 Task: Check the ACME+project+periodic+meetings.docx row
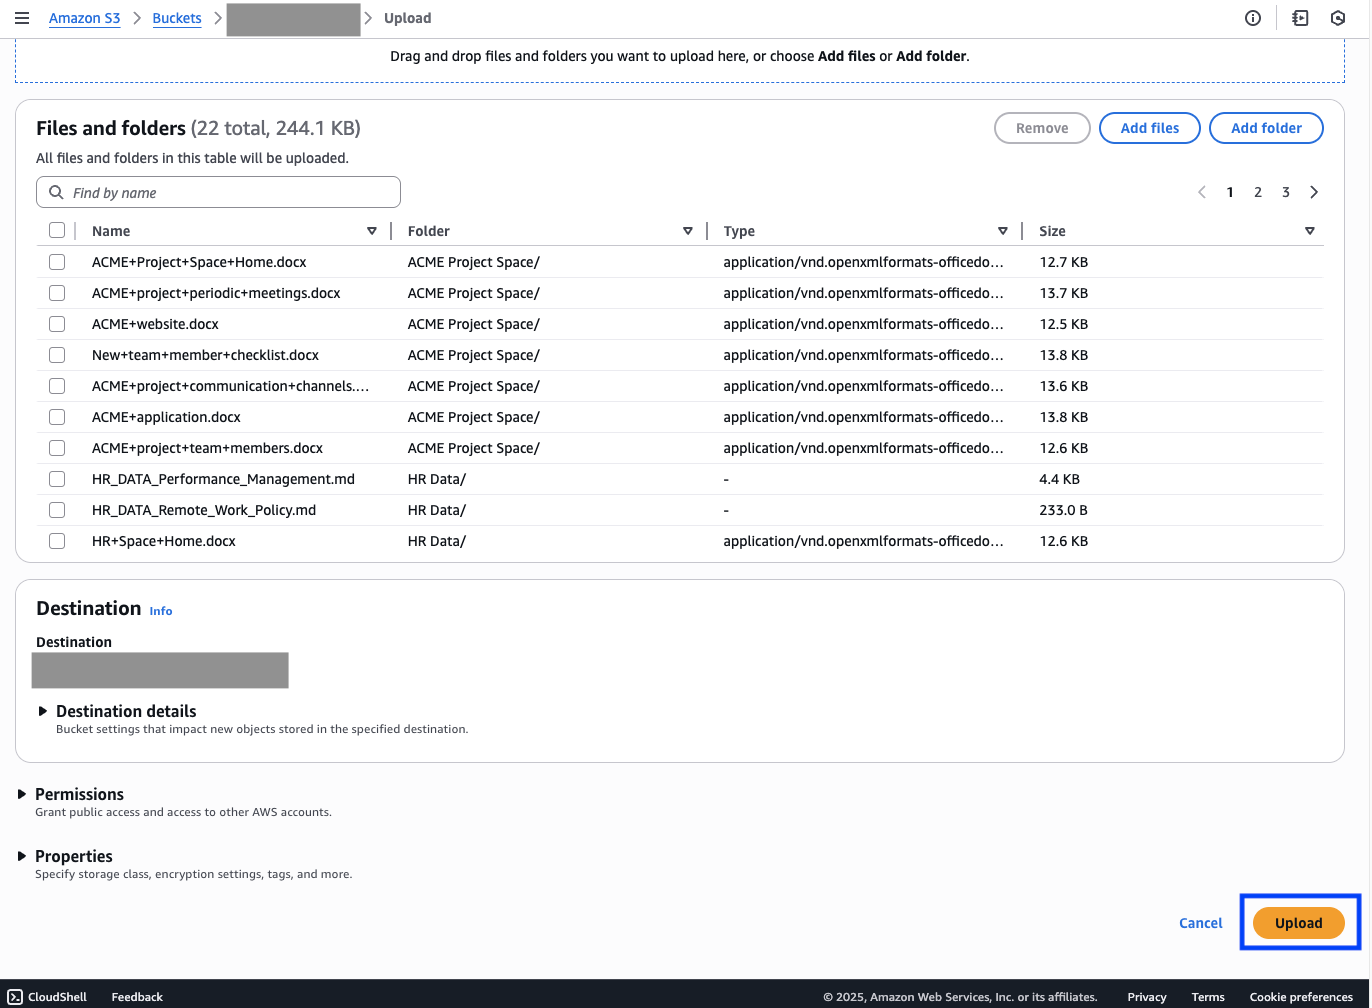tap(57, 293)
